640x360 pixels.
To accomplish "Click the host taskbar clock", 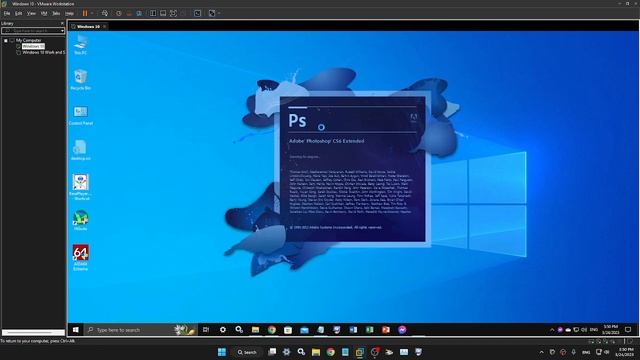I will pos(626,352).
